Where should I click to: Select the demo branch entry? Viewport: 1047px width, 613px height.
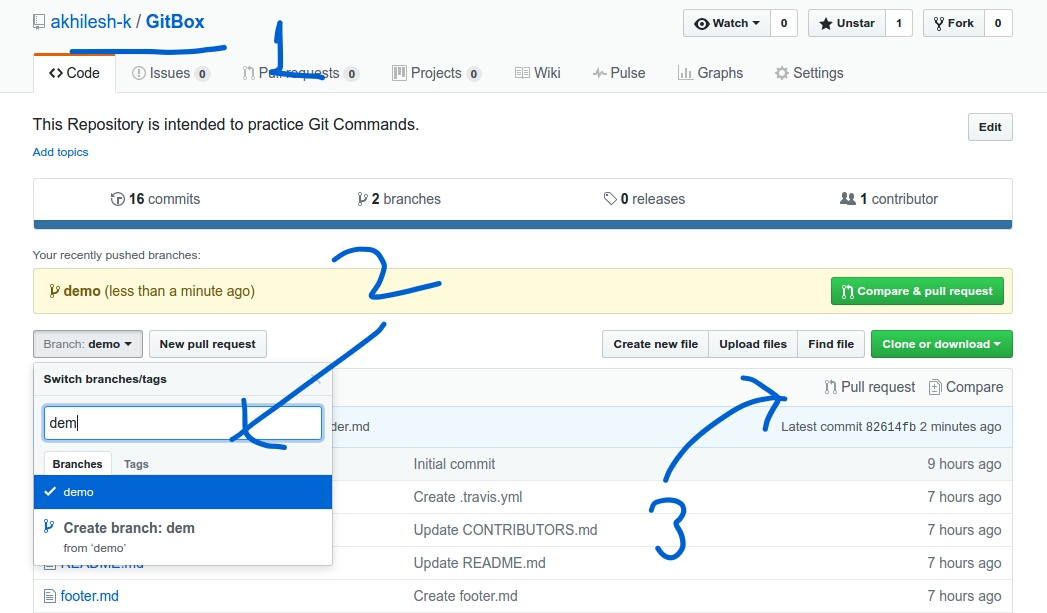tap(182, 492)
